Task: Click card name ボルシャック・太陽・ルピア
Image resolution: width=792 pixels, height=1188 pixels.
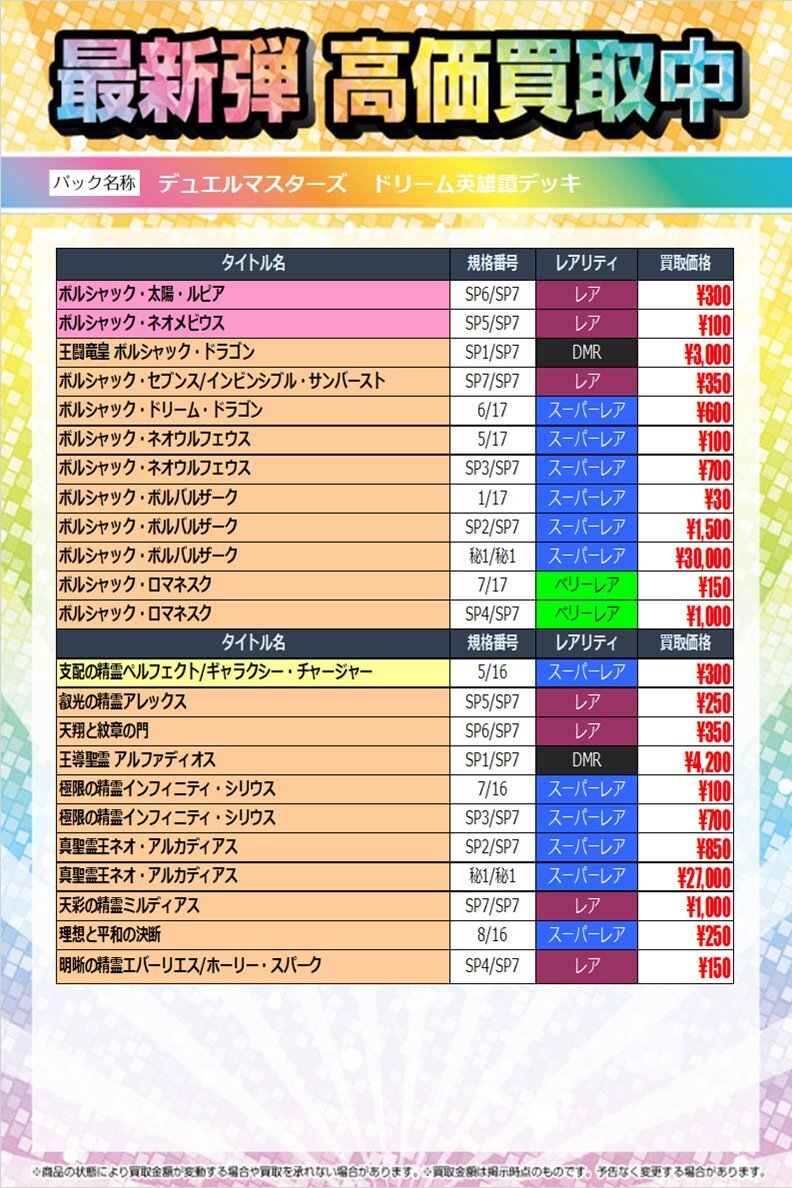Action: coord(142,294)
